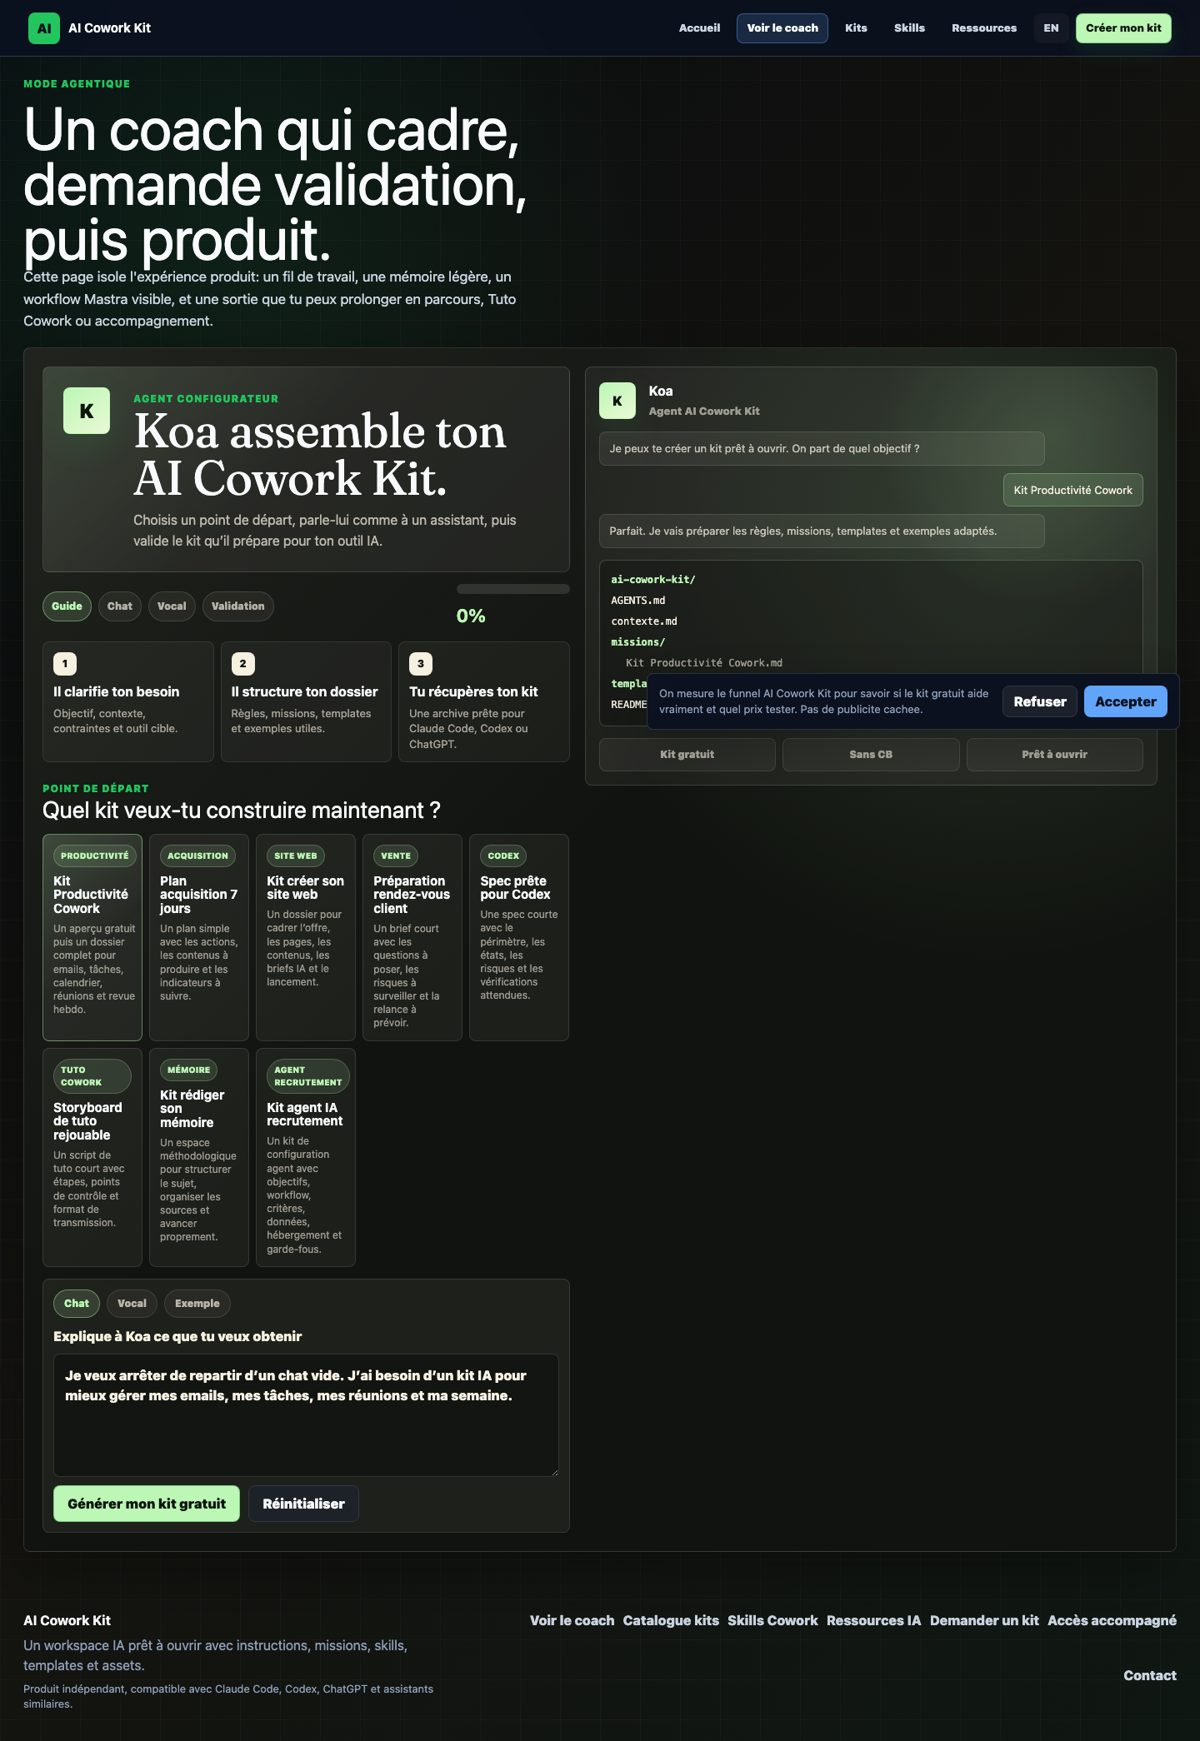
Task: Select the Guide tab
Action: [x=67, y=606]
